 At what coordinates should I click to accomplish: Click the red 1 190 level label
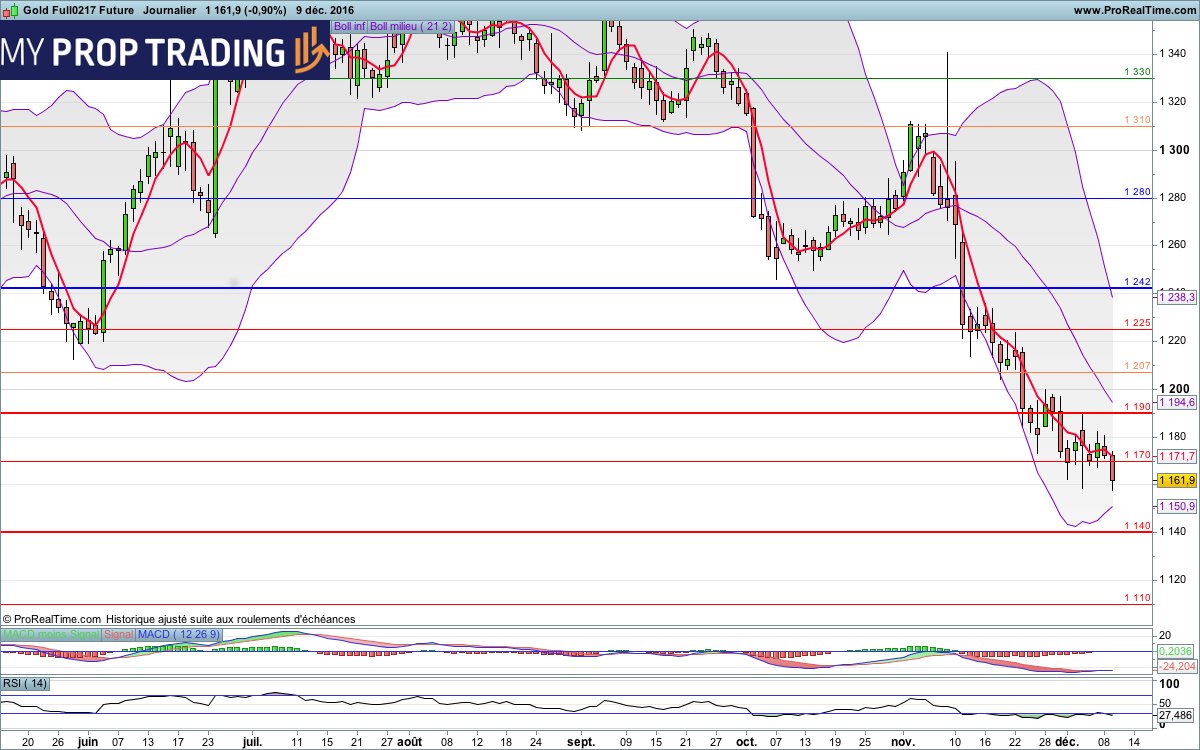(1137, 407)
